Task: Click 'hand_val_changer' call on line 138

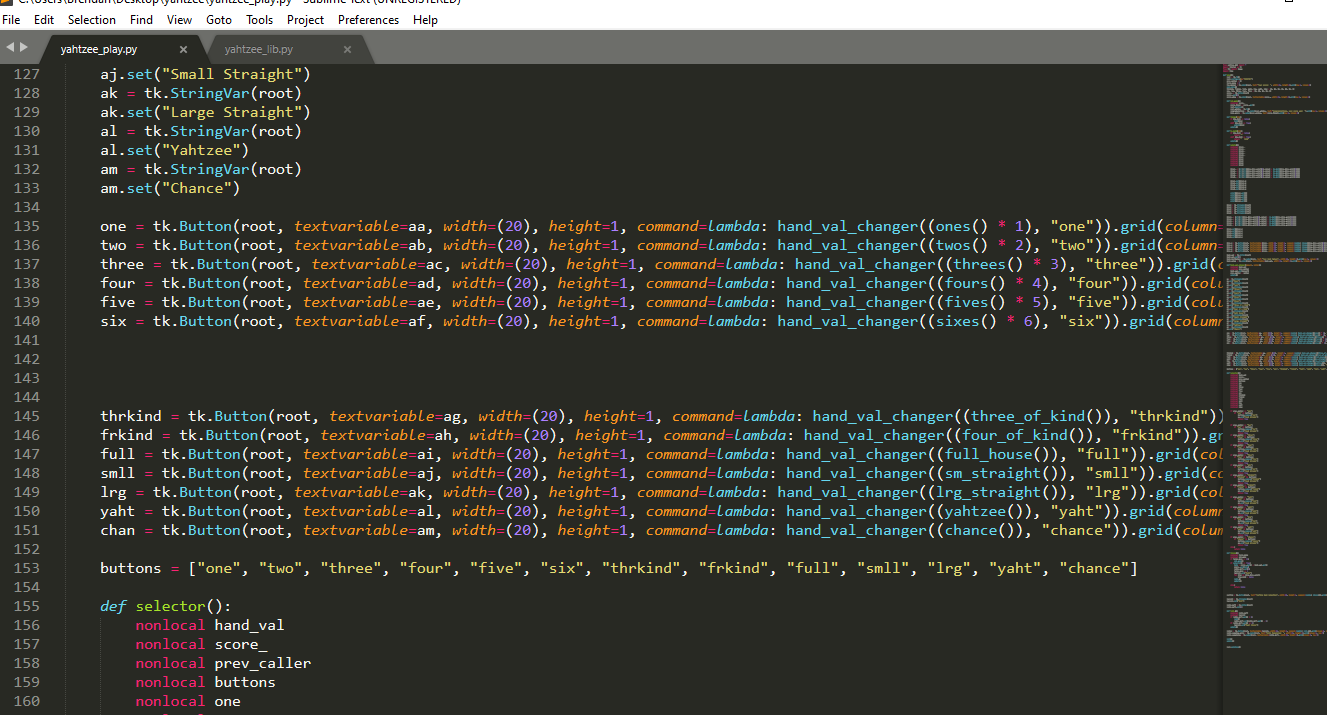Action: click(x=856, y=283)
